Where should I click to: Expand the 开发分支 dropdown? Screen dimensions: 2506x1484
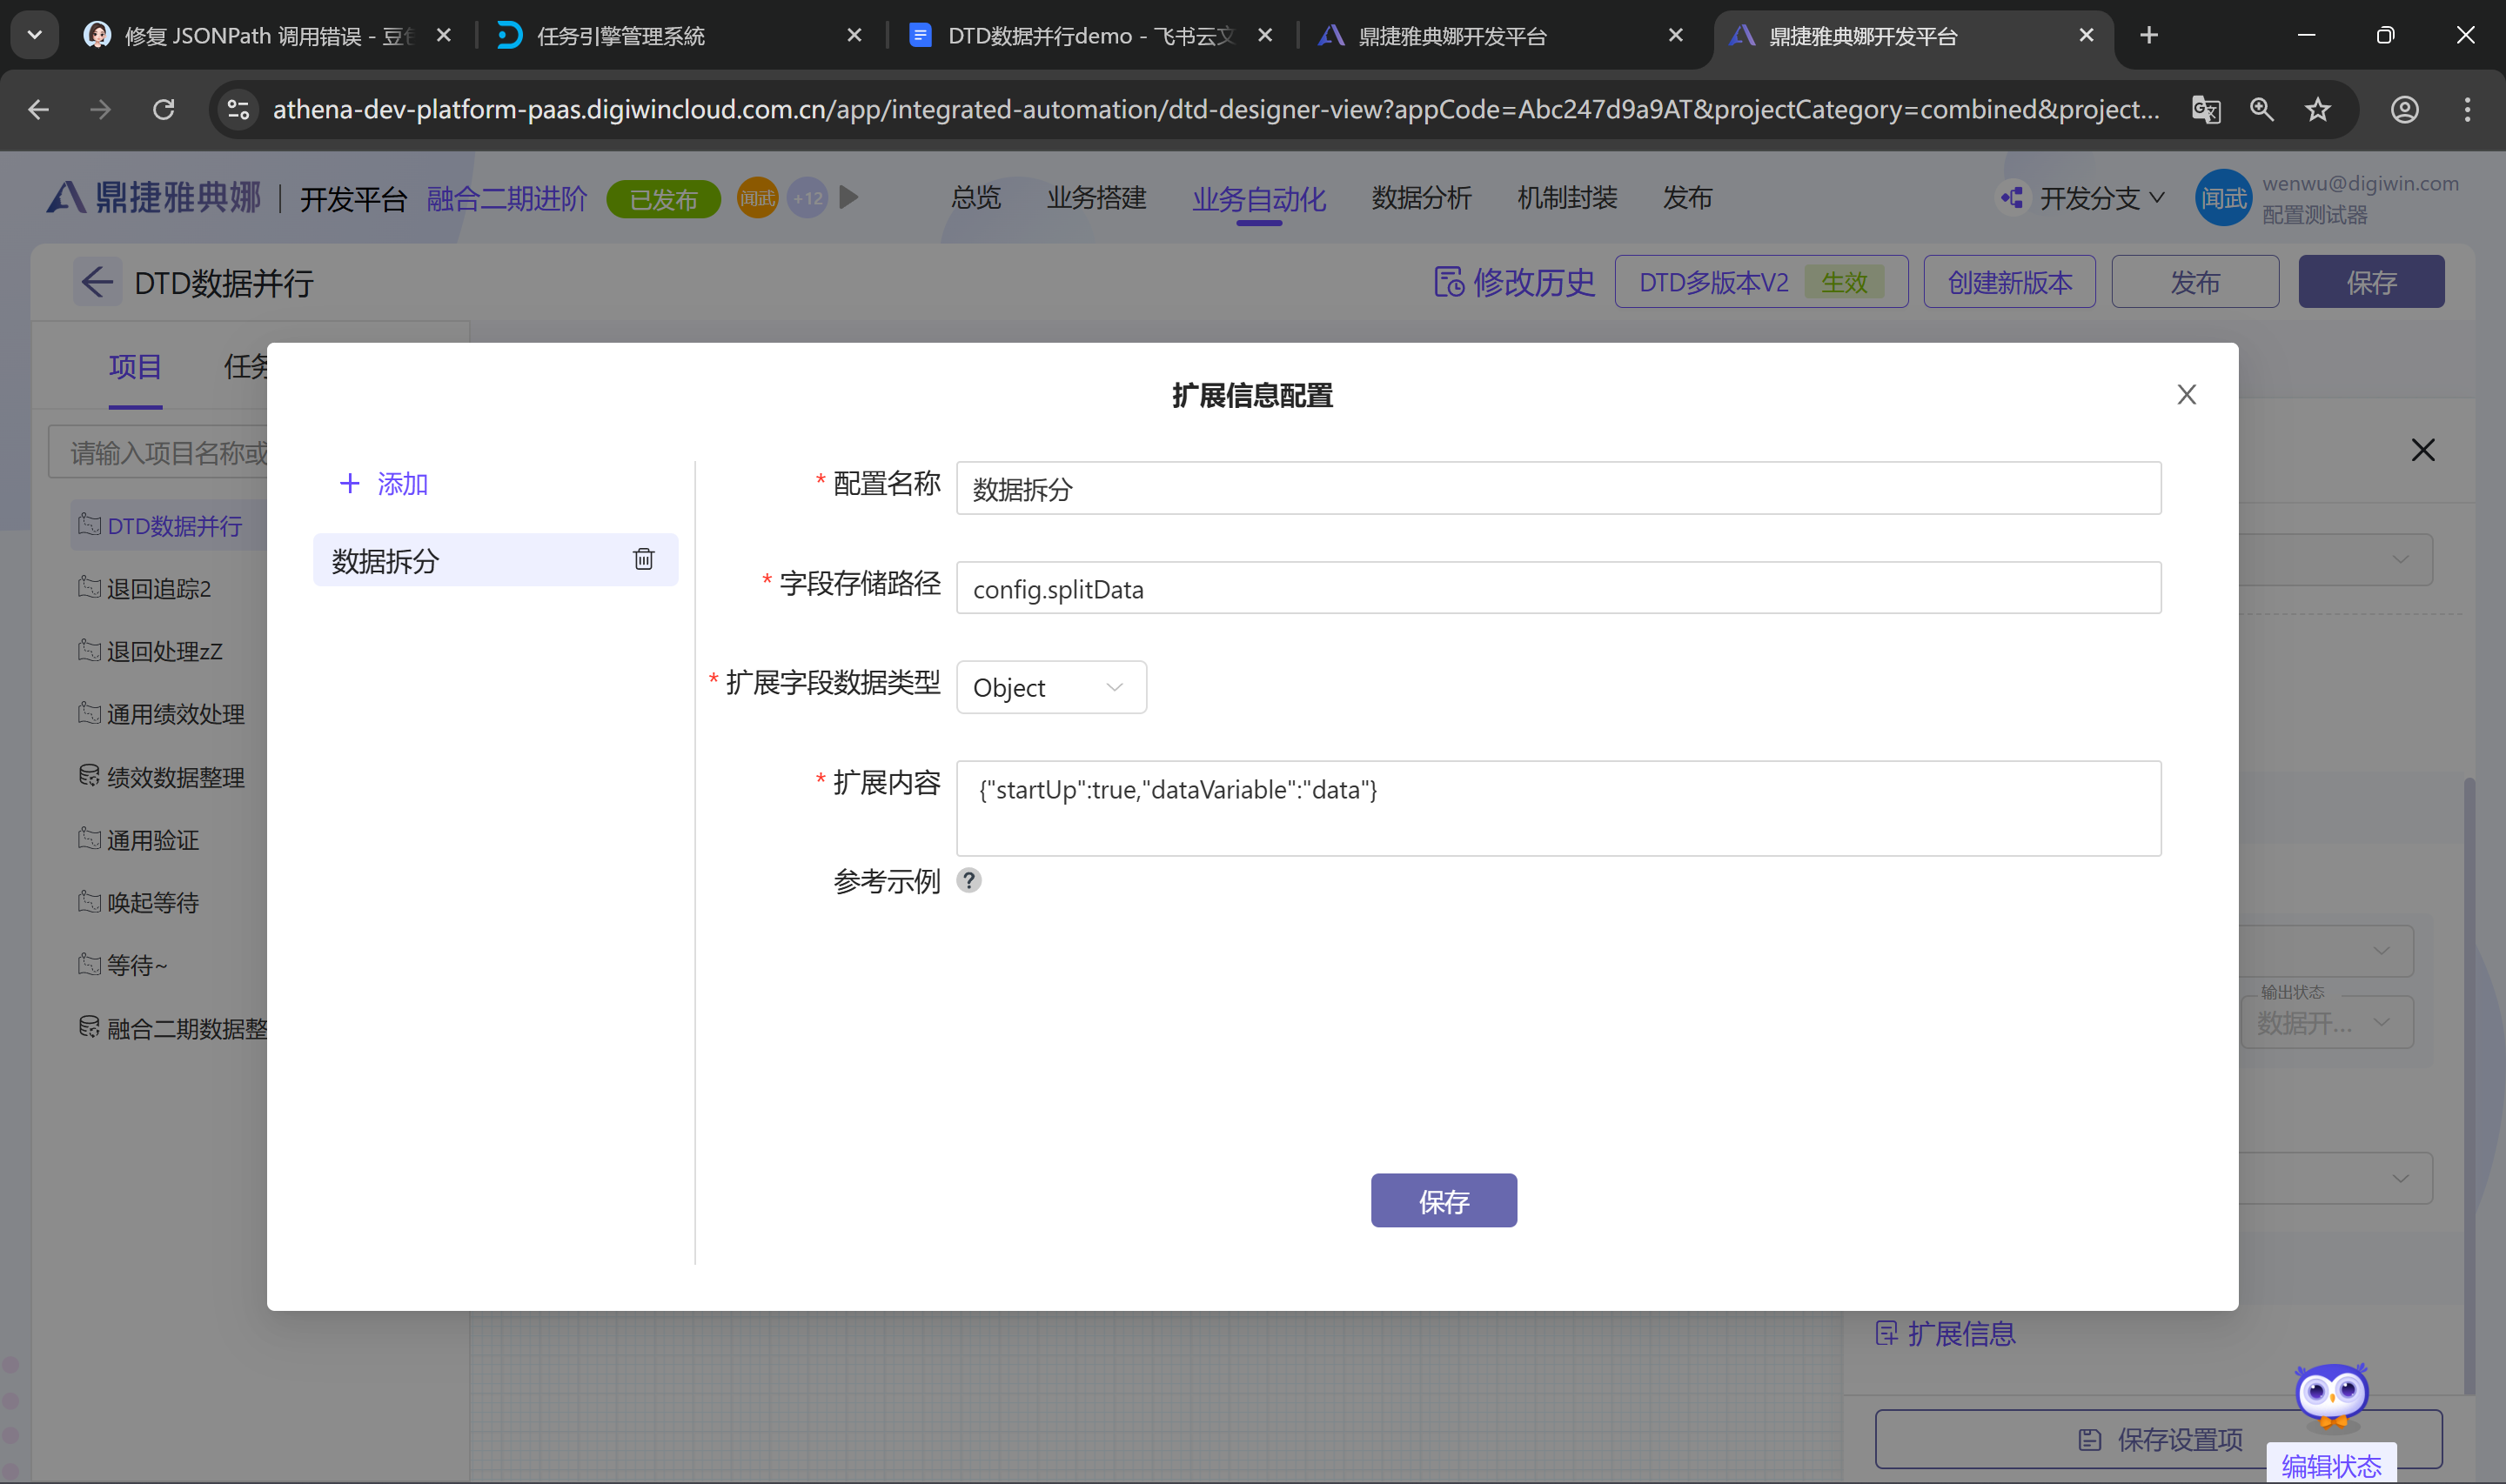pyautogui.click(x=2157, y=198)
